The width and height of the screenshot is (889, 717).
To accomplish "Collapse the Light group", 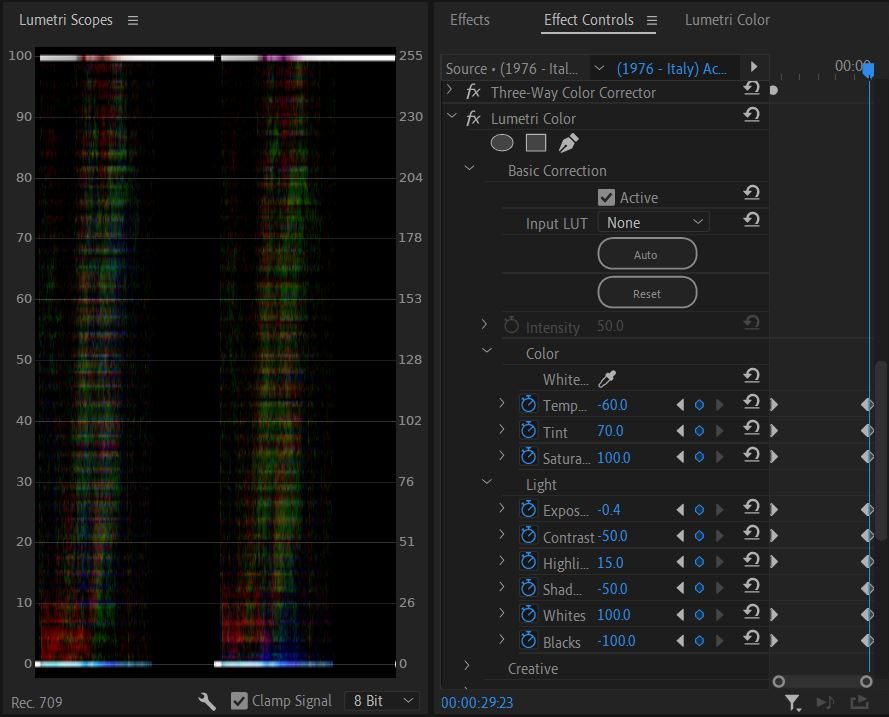I will coord(487,482).
